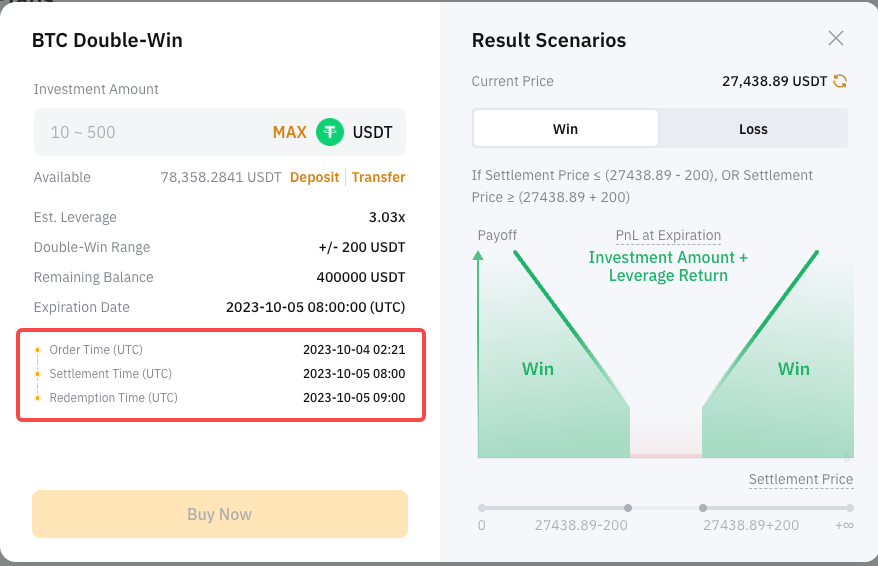
Task: Focus the investment amount input field
Action: (151, 132)
